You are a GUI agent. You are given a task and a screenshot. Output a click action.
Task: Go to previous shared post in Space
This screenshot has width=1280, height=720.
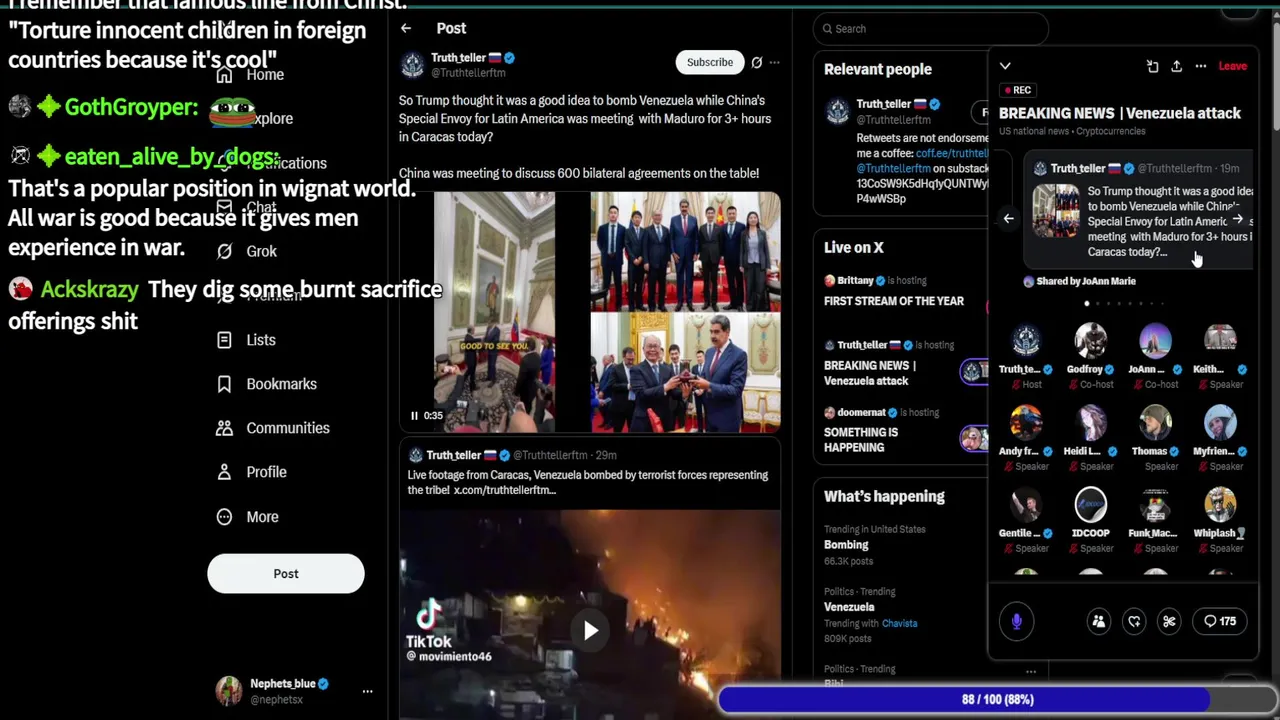click(x=1008, y=218)
